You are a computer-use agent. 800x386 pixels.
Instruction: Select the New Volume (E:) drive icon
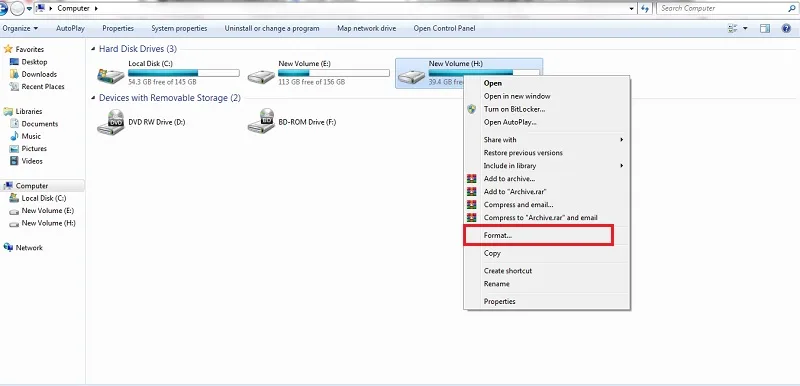[x=261, y=76]
